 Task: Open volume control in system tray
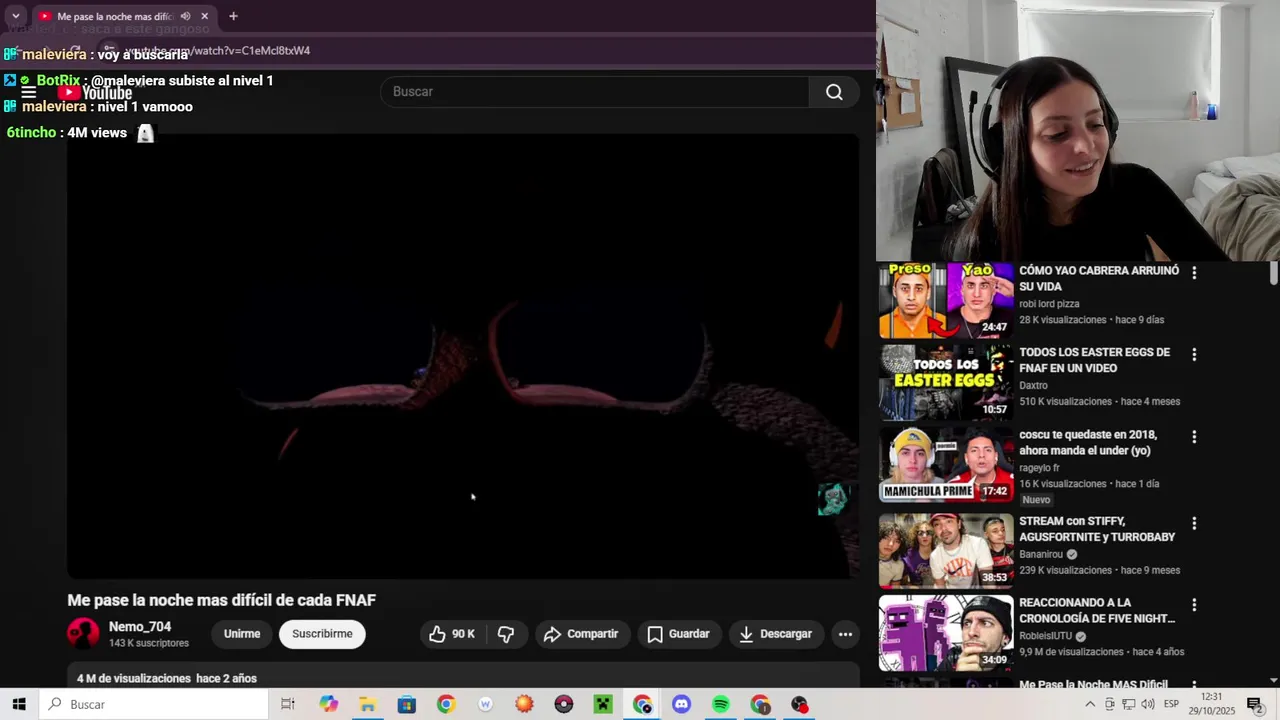1148,704
